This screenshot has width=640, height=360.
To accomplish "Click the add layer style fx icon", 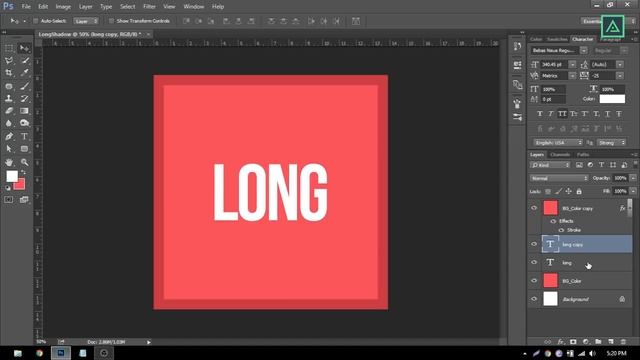I will pos(560,342).
